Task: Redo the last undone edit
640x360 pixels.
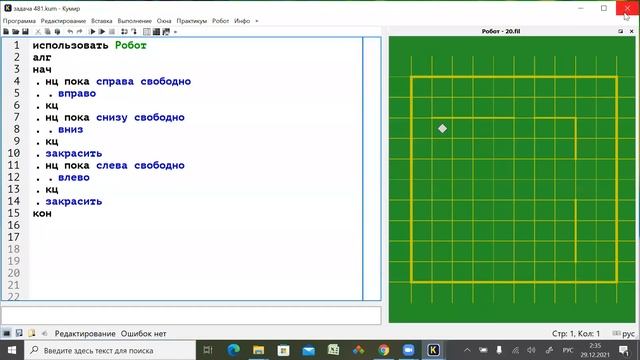Action: coord(79,31)
